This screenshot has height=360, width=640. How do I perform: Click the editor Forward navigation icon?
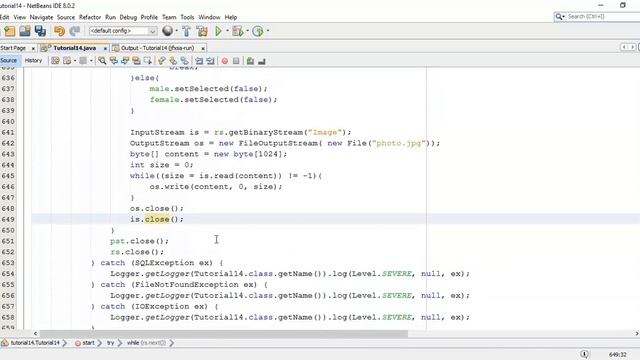click(83, 61)
